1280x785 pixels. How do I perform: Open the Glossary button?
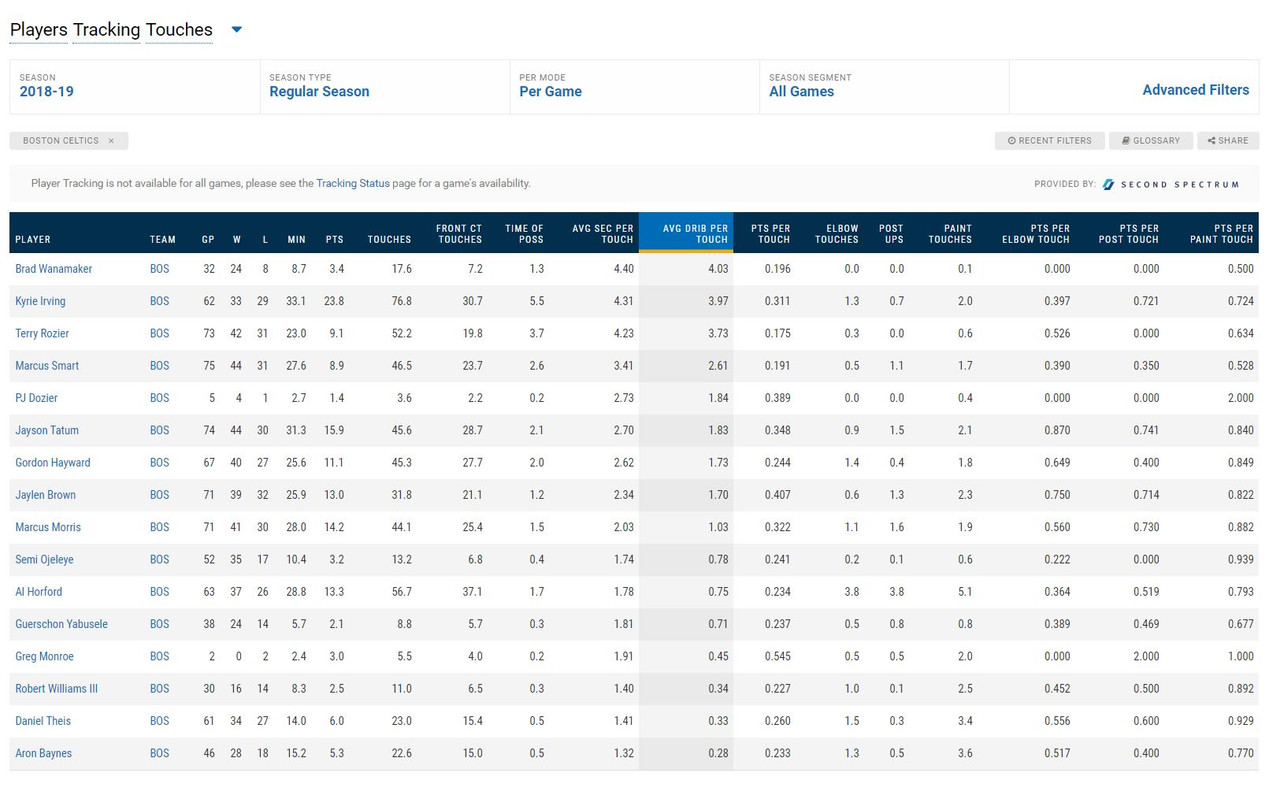[x=1151, y=141]
